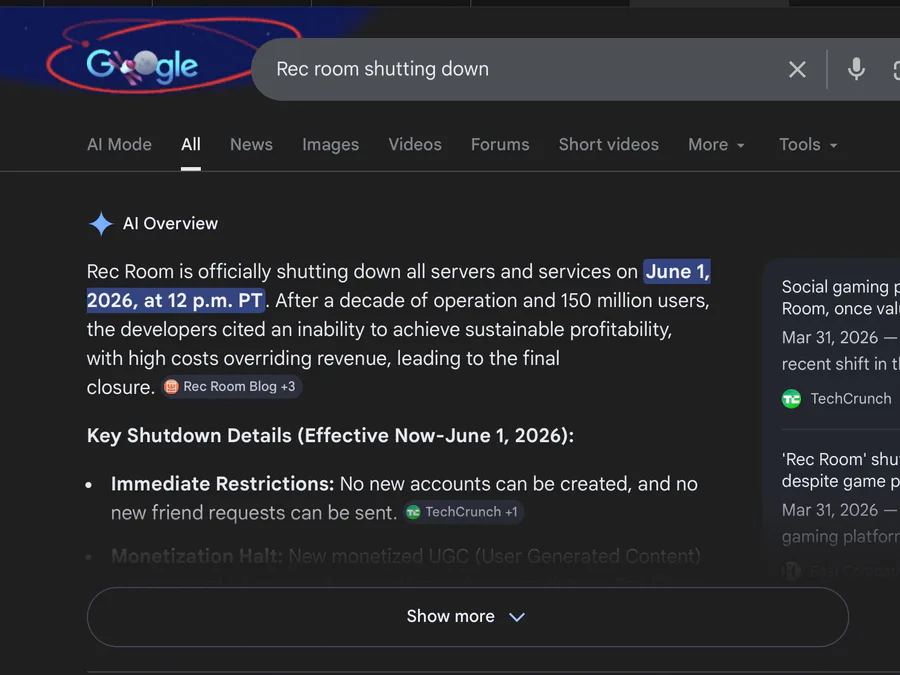Open the Rec Room Blog +3 source chip

coord(231,387)
